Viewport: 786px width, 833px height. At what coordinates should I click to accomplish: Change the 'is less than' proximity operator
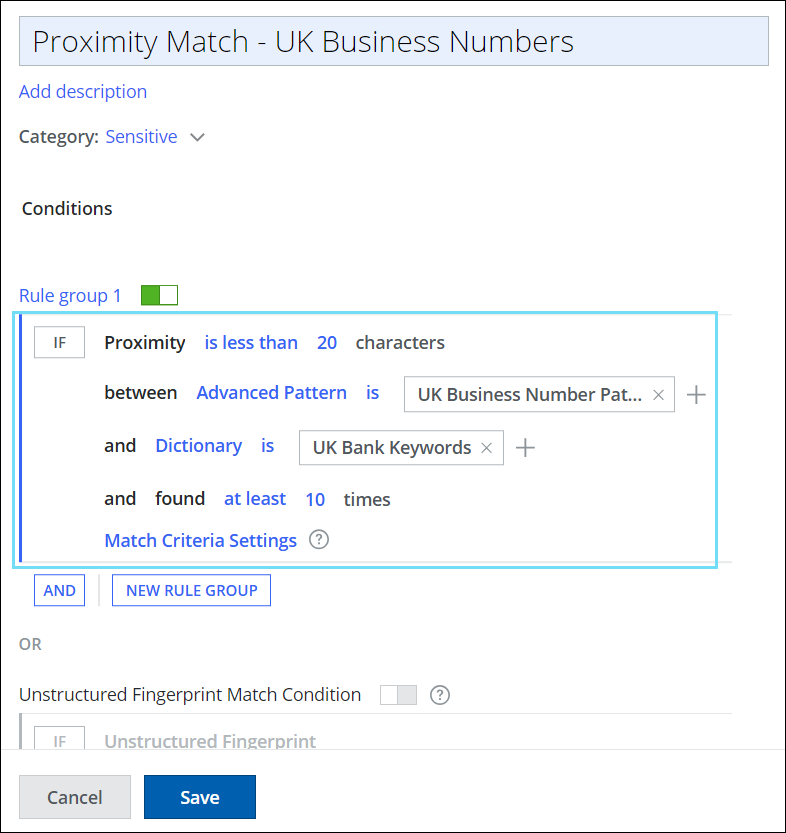coord(251,342)
